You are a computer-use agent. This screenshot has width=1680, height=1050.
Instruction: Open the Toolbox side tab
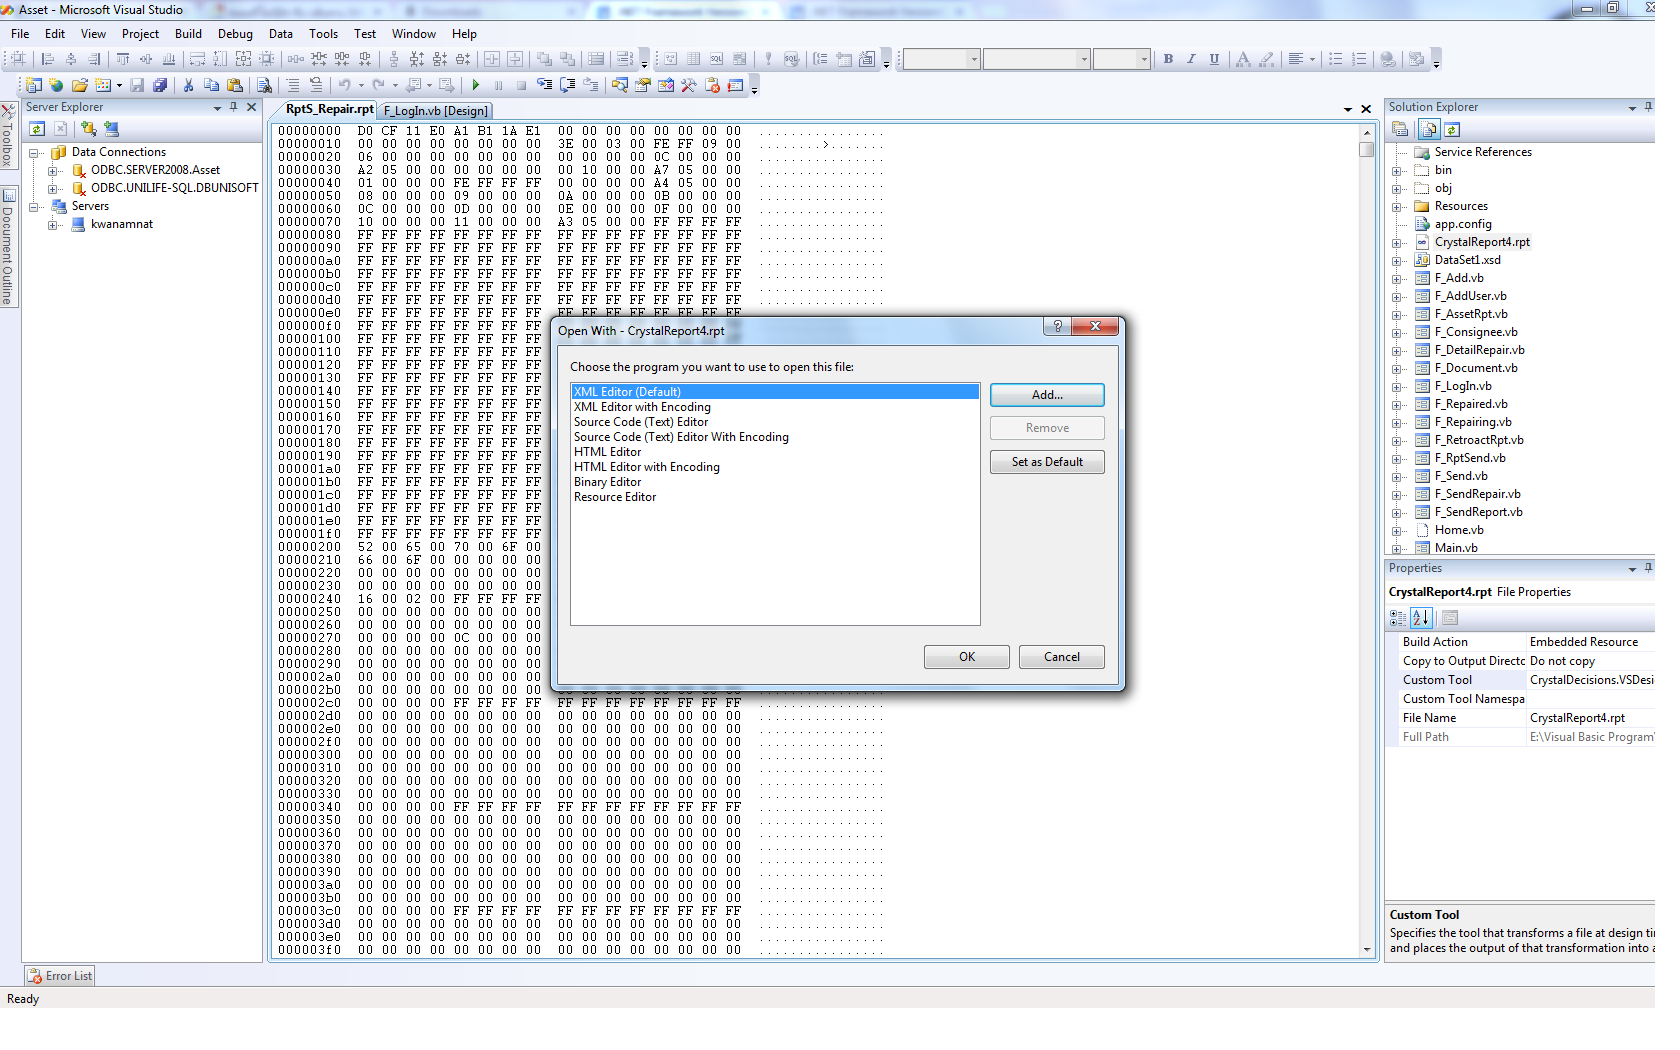click(x=8, y=135)
